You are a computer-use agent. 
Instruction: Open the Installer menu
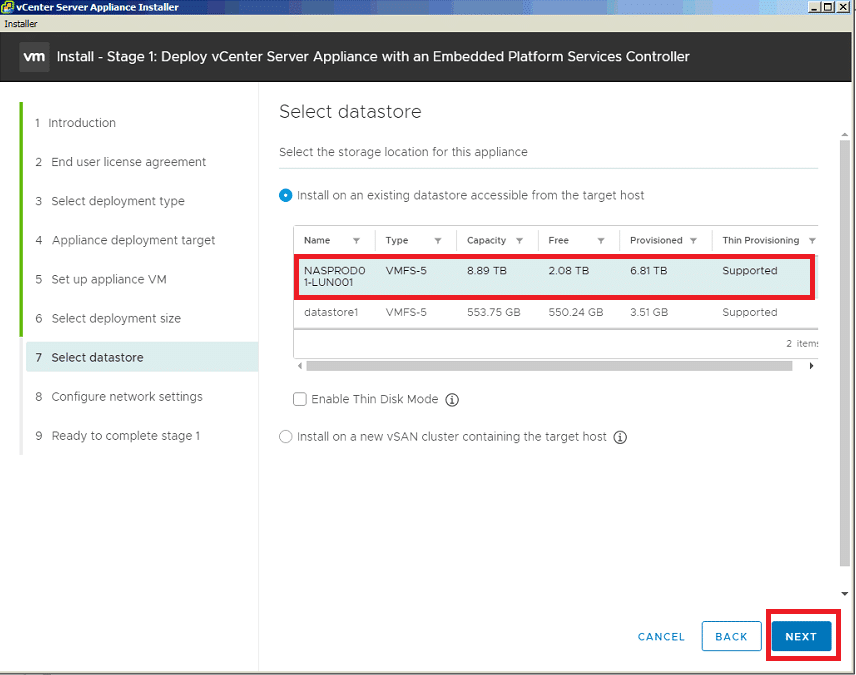click(x=21, y=24)
